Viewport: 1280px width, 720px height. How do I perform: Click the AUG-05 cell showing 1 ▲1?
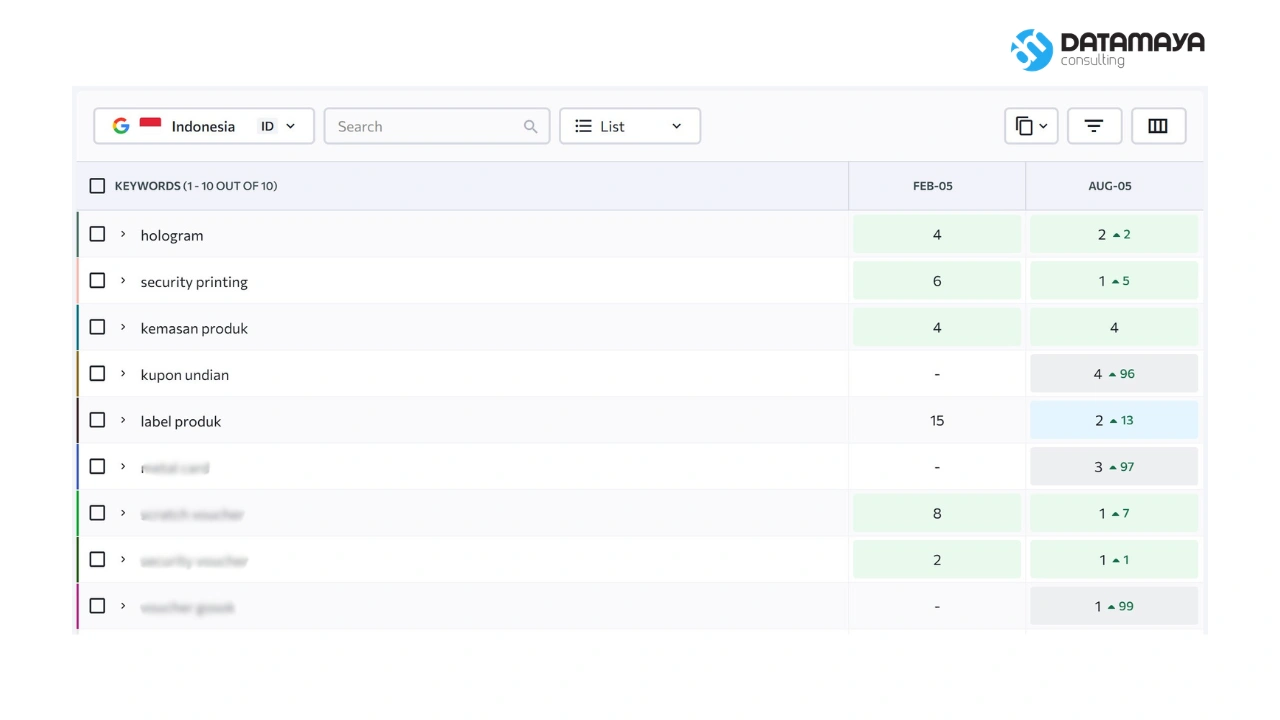[x=1114, y=560]
